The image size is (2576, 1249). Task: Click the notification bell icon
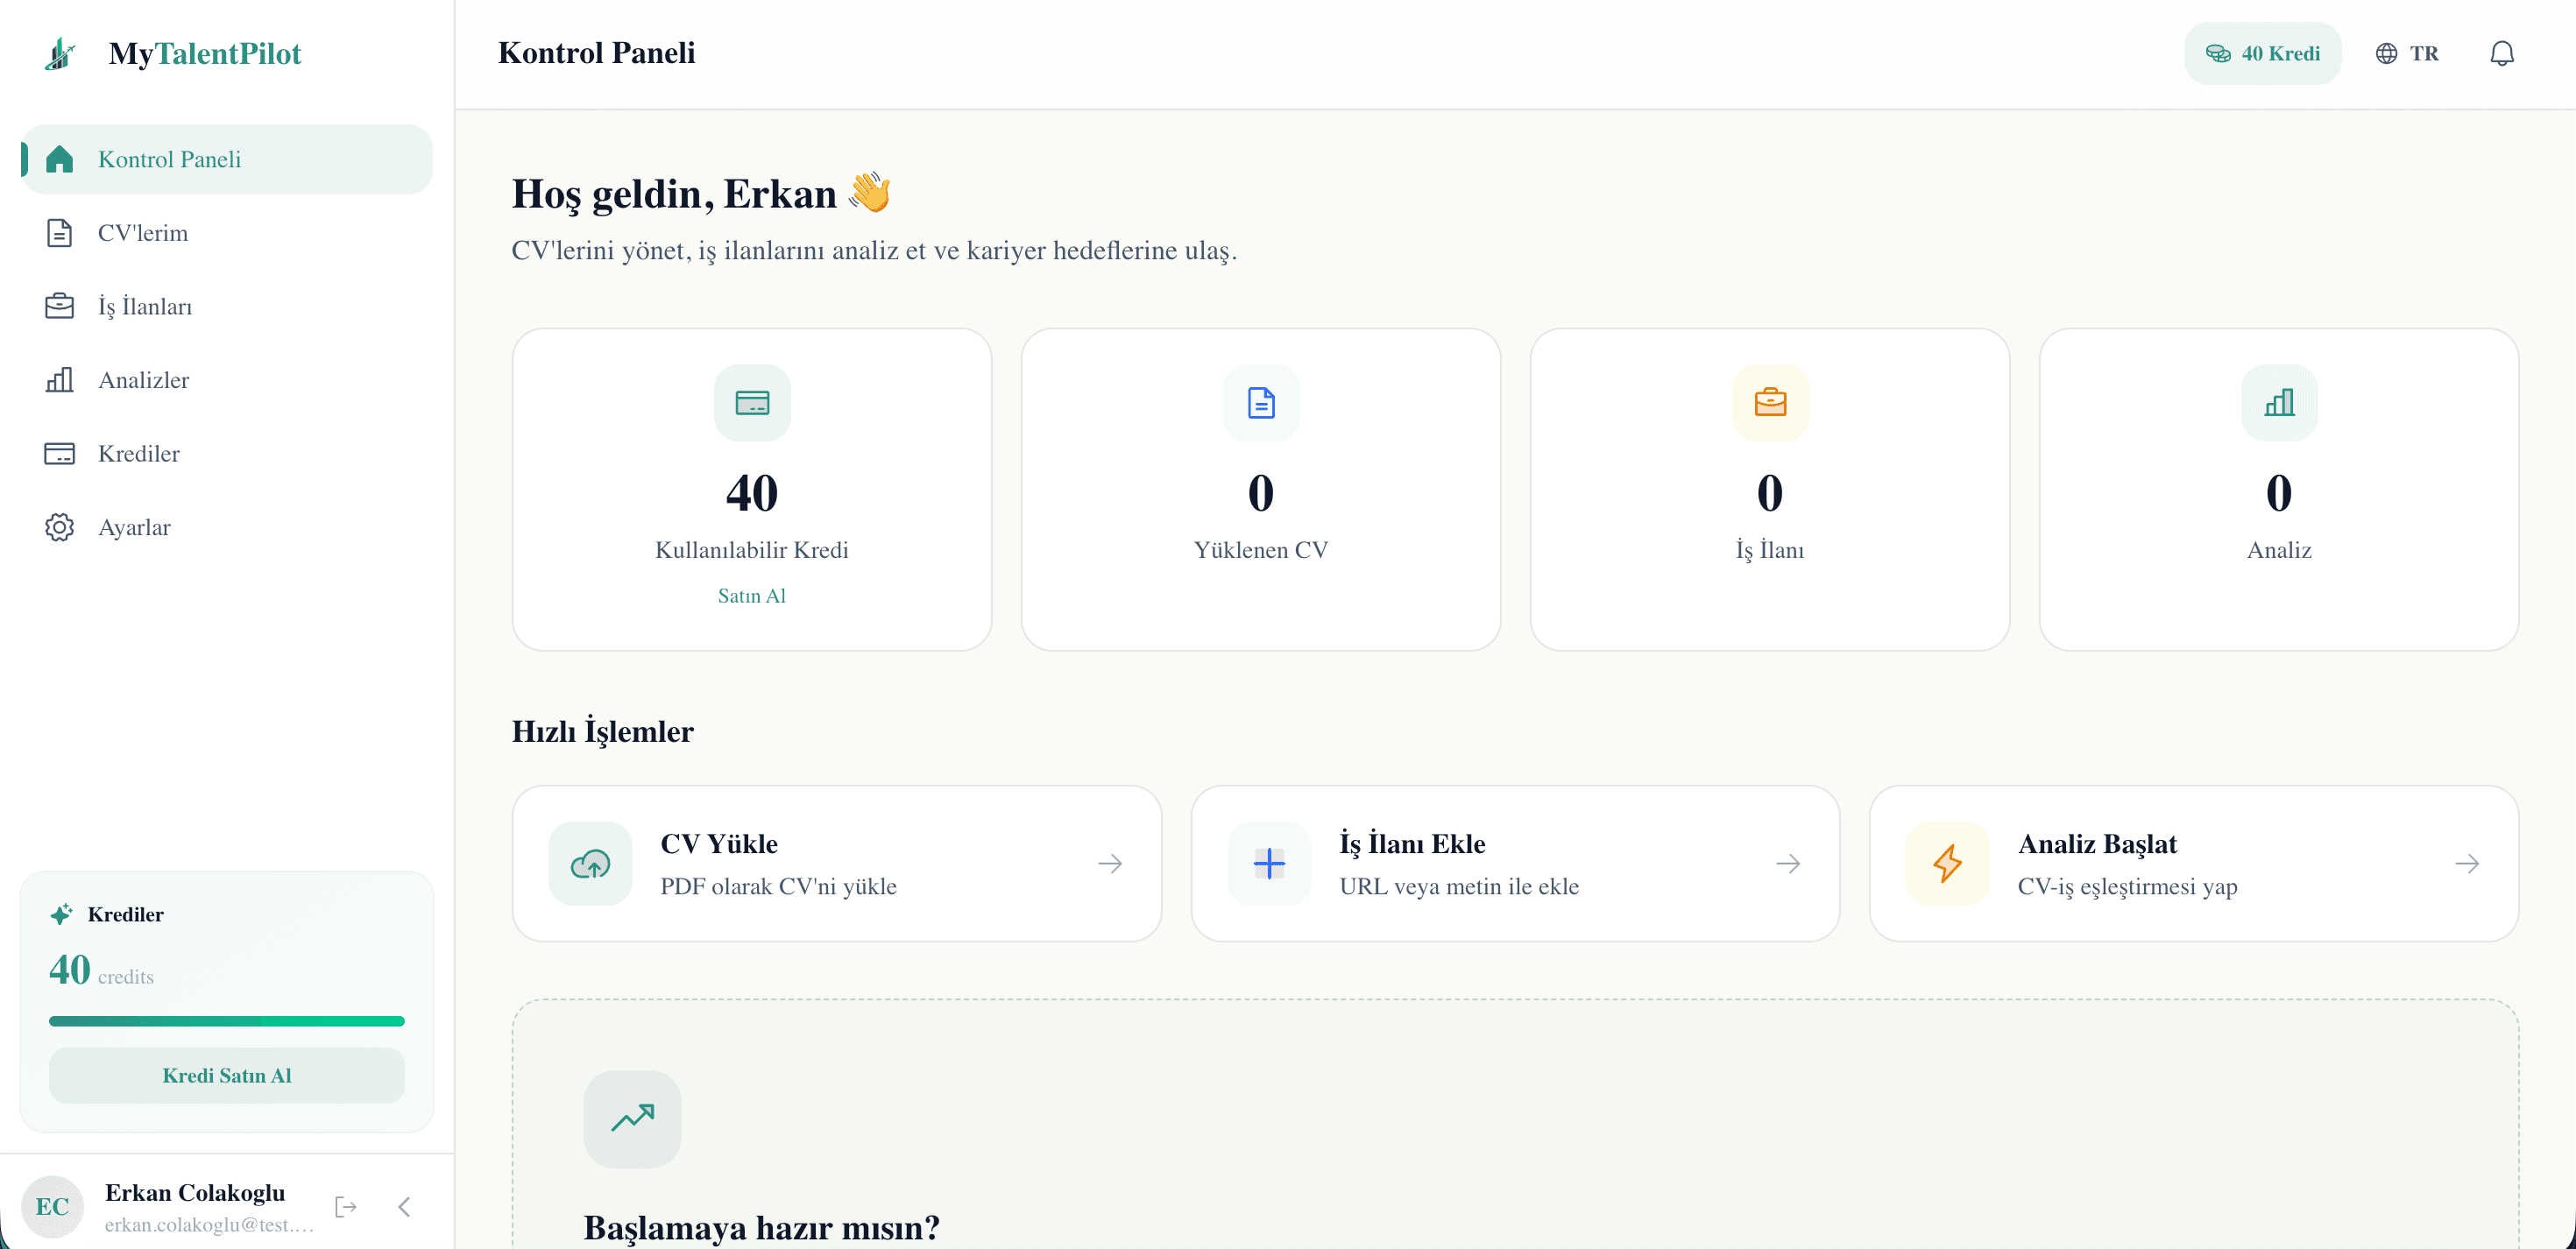2501,53
